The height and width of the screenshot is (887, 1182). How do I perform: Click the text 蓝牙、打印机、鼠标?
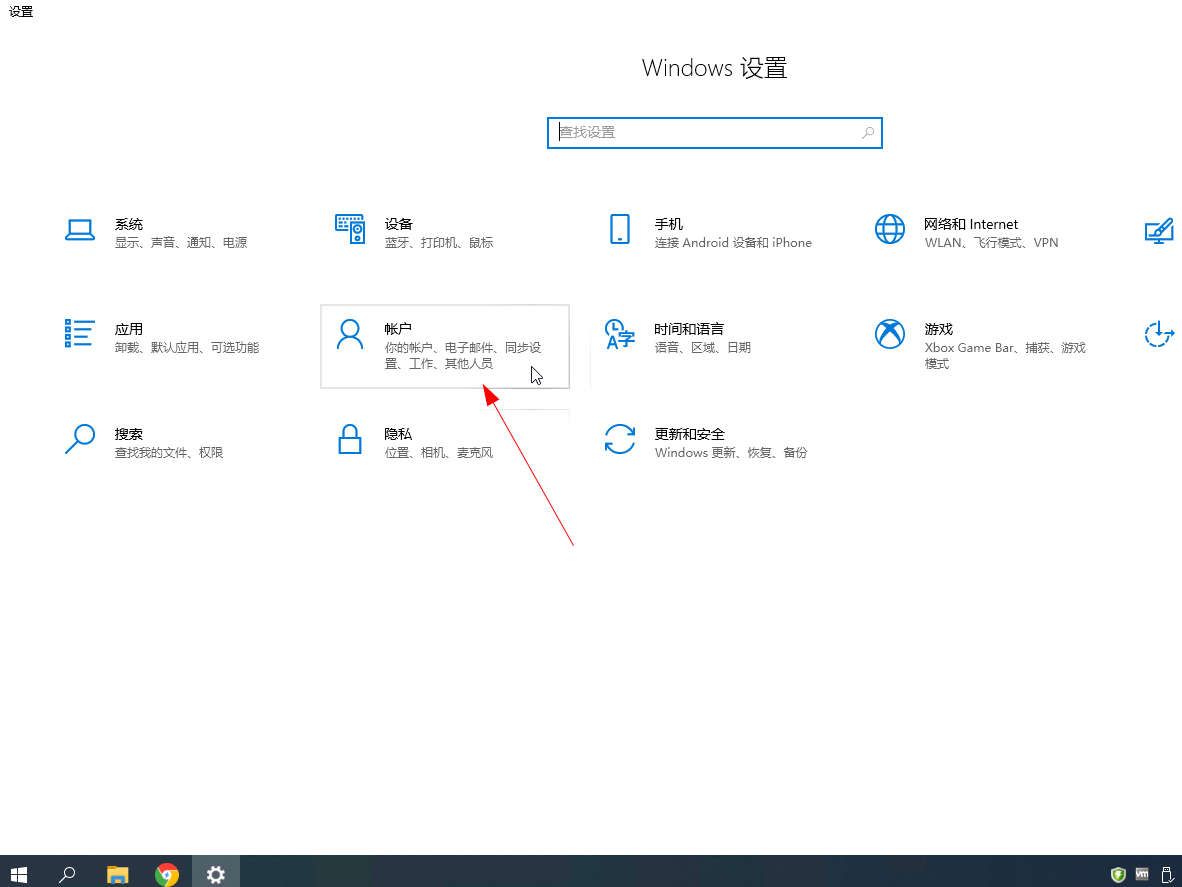[439, 243]
